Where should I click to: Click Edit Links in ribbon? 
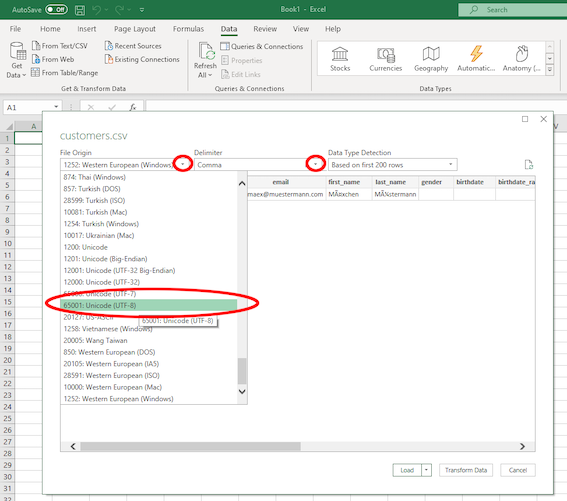[x=241, y=74]
